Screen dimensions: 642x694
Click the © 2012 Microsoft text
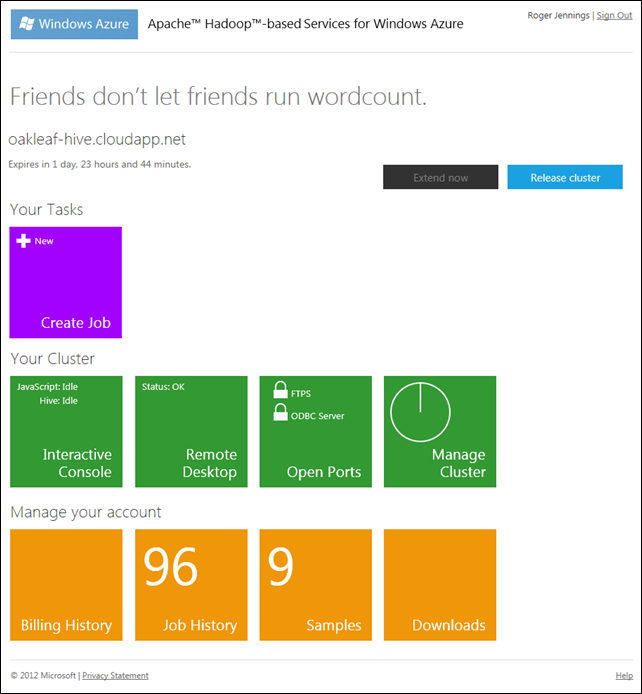click(43, 675)
